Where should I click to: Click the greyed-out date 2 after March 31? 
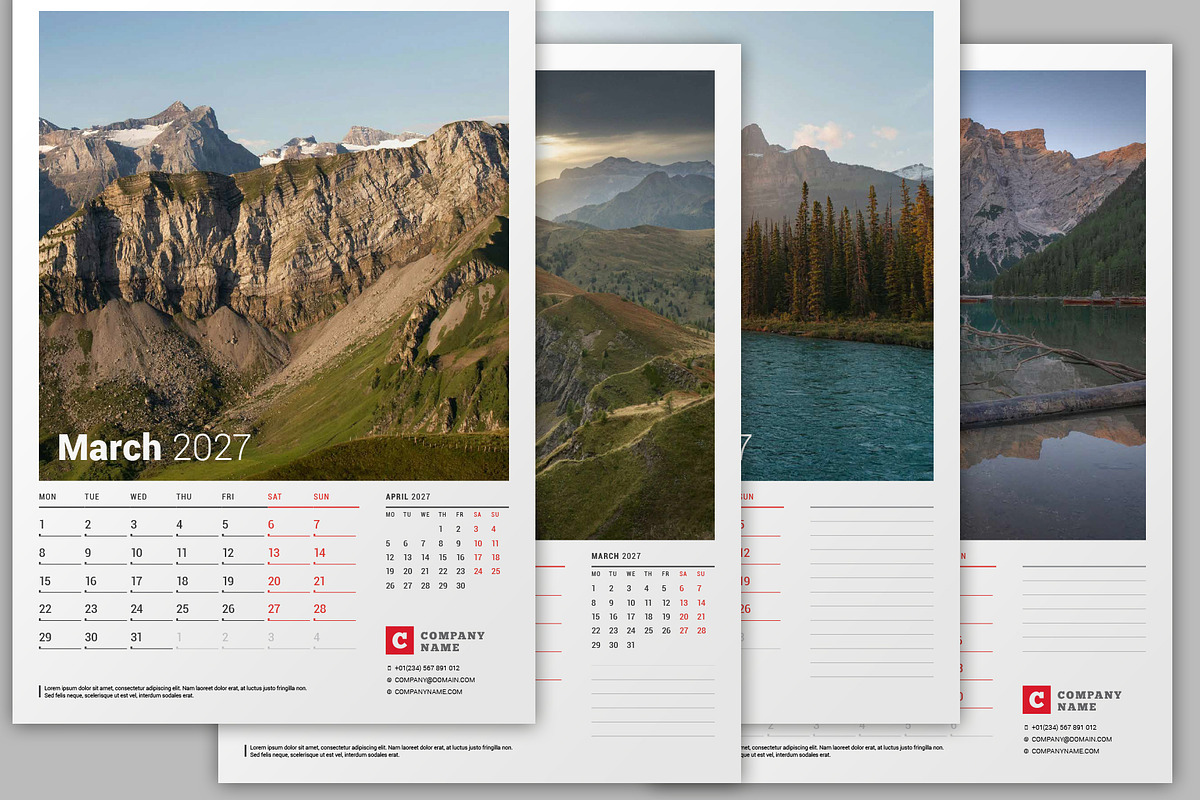tap(226, 637)
